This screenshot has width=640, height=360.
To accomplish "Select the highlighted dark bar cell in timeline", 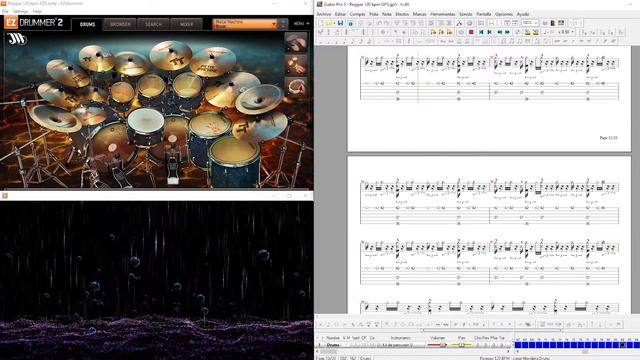I will 622,345.
